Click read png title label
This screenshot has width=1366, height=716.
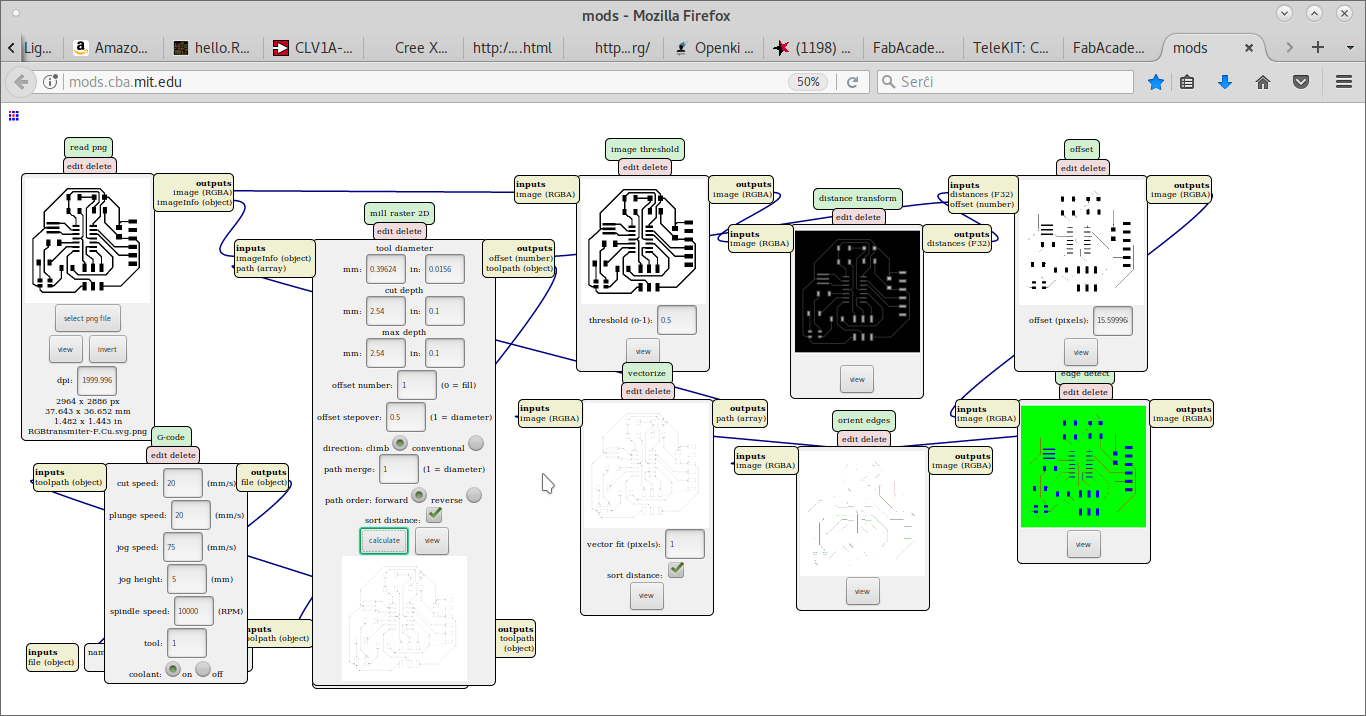point(88,147)
